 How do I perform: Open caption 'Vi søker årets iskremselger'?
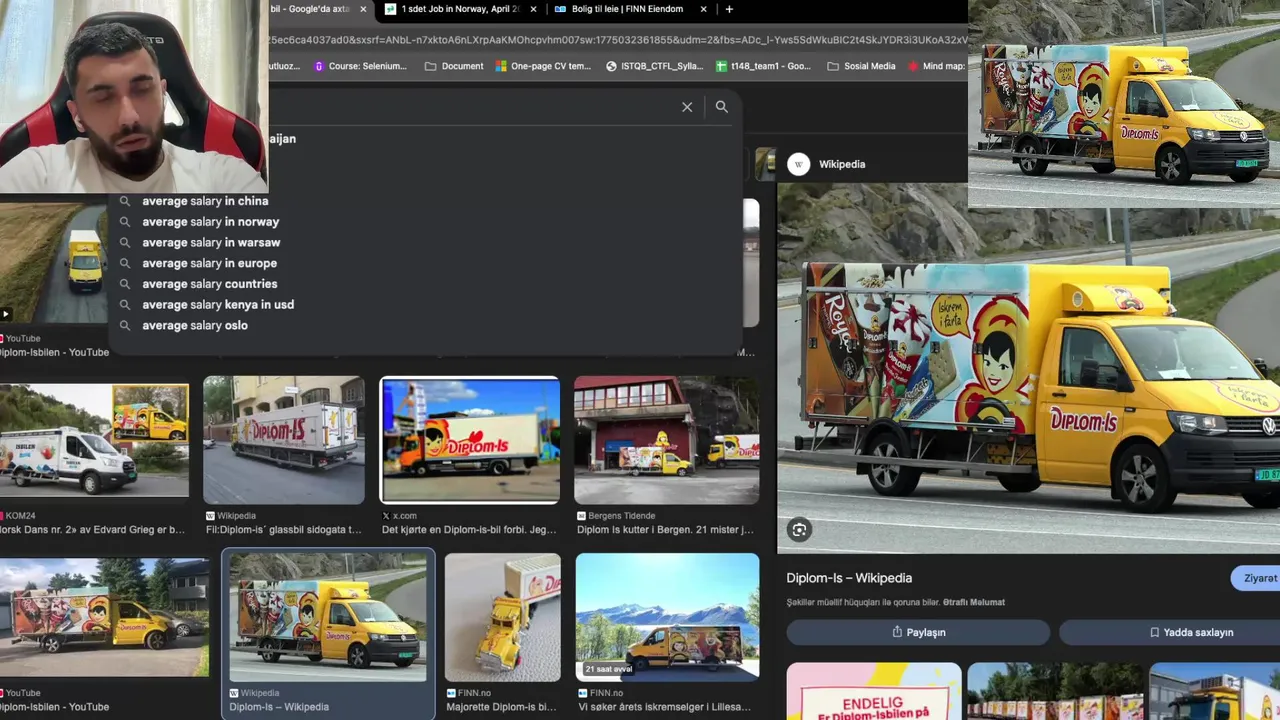tap(664, 707)
